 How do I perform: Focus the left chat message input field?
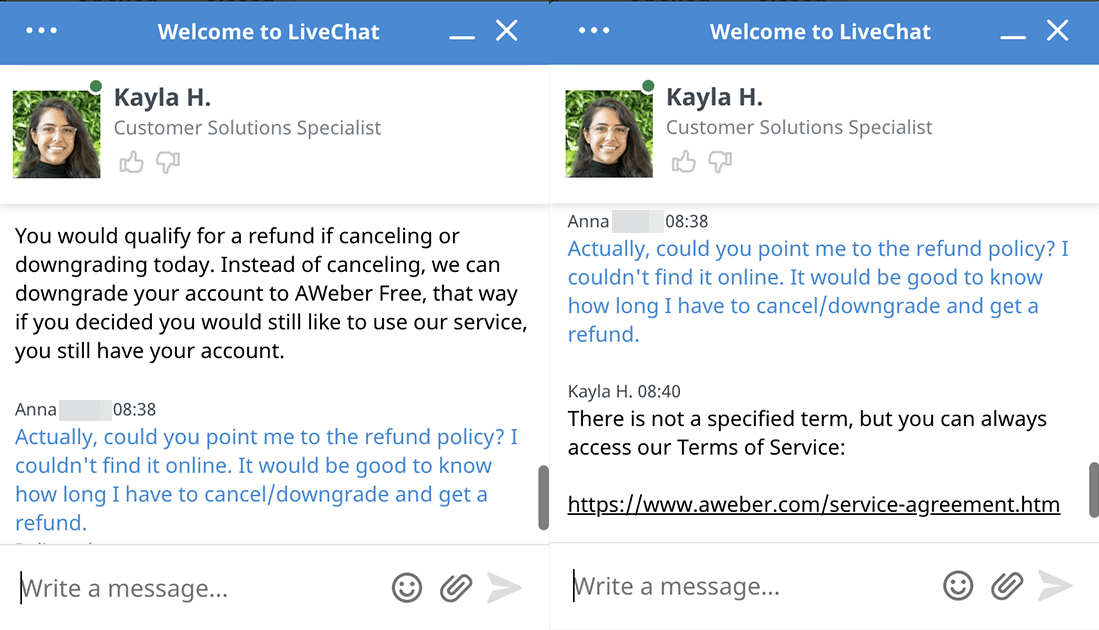click(200, 587)
